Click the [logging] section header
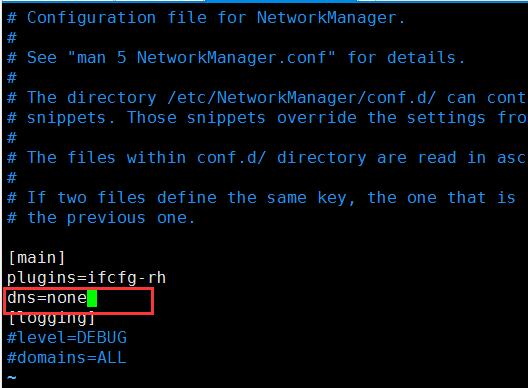 52,319
